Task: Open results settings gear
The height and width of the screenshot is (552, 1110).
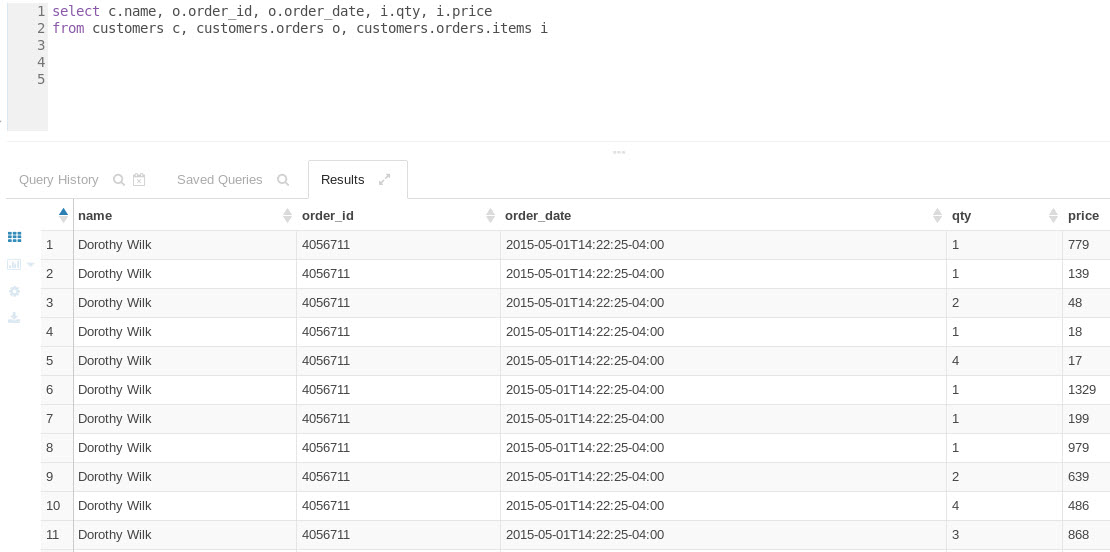Action: pyautogui.click(x=14, y=292)
